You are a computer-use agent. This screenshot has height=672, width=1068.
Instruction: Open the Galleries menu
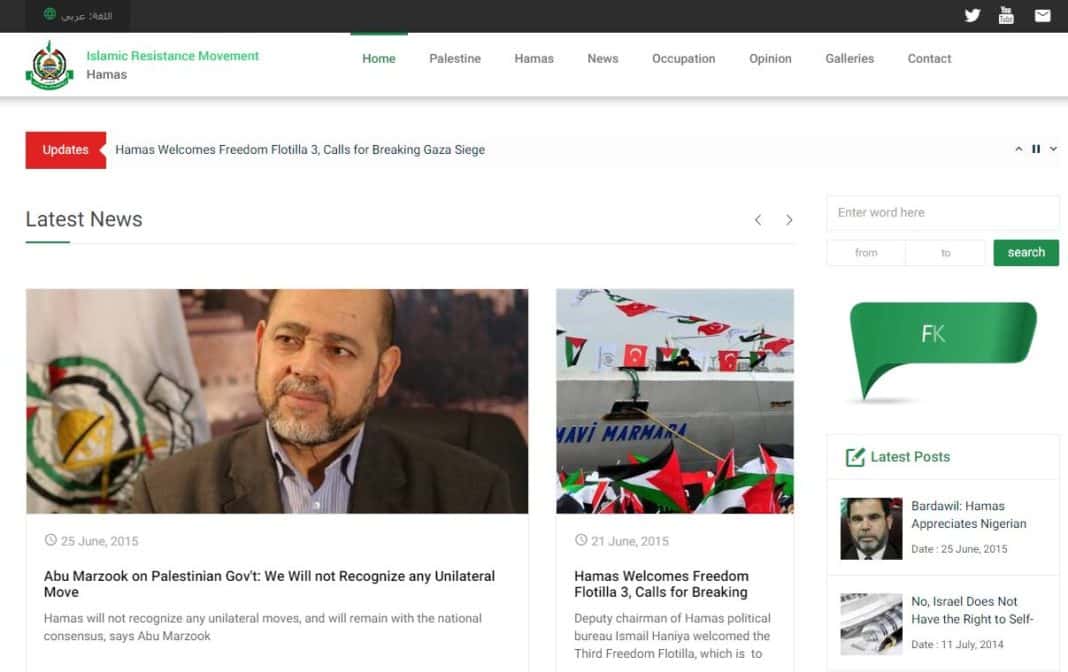849,59
